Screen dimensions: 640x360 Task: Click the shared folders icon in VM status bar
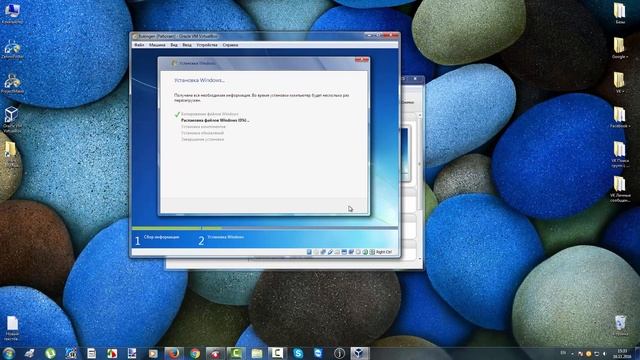point(337,252)
